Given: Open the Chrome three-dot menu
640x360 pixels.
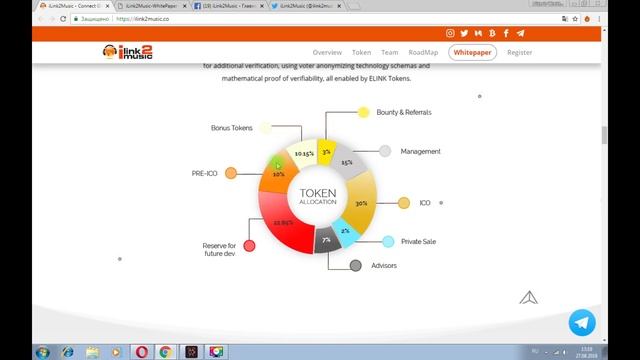Looking at the screenshot, I should (x=599, y=19).
